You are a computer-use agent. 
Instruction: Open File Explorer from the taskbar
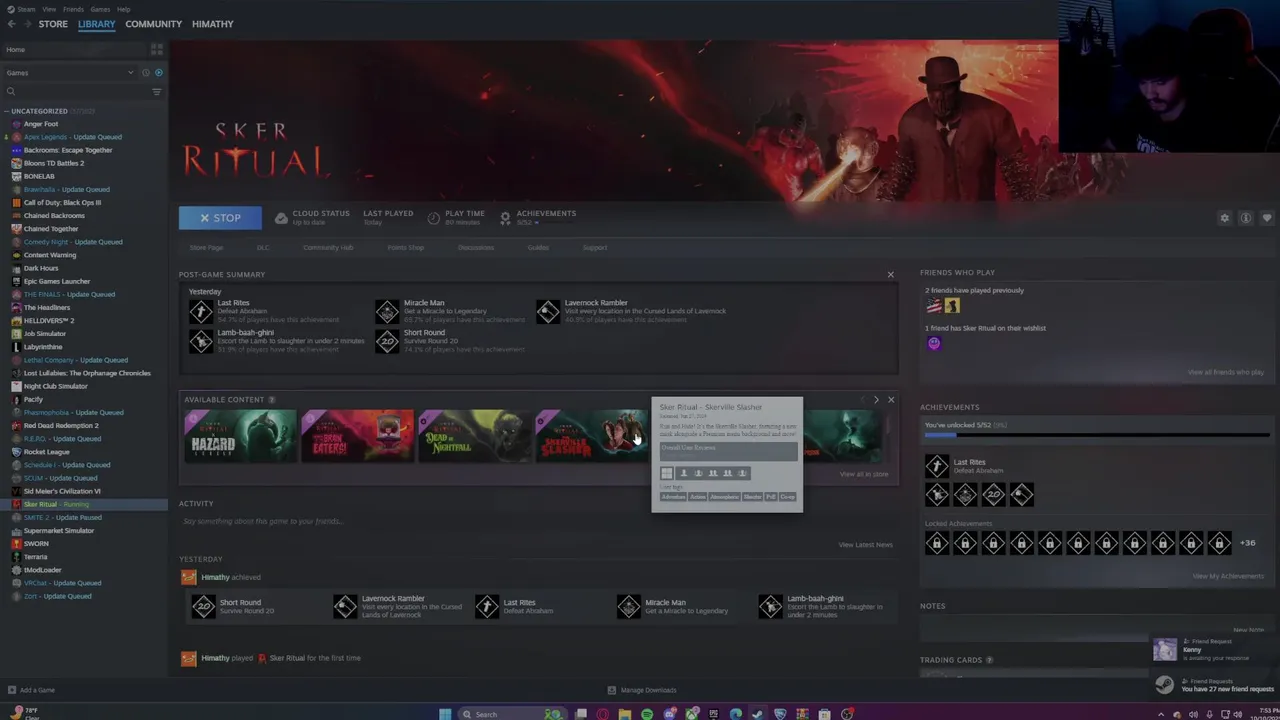(625, 714)
